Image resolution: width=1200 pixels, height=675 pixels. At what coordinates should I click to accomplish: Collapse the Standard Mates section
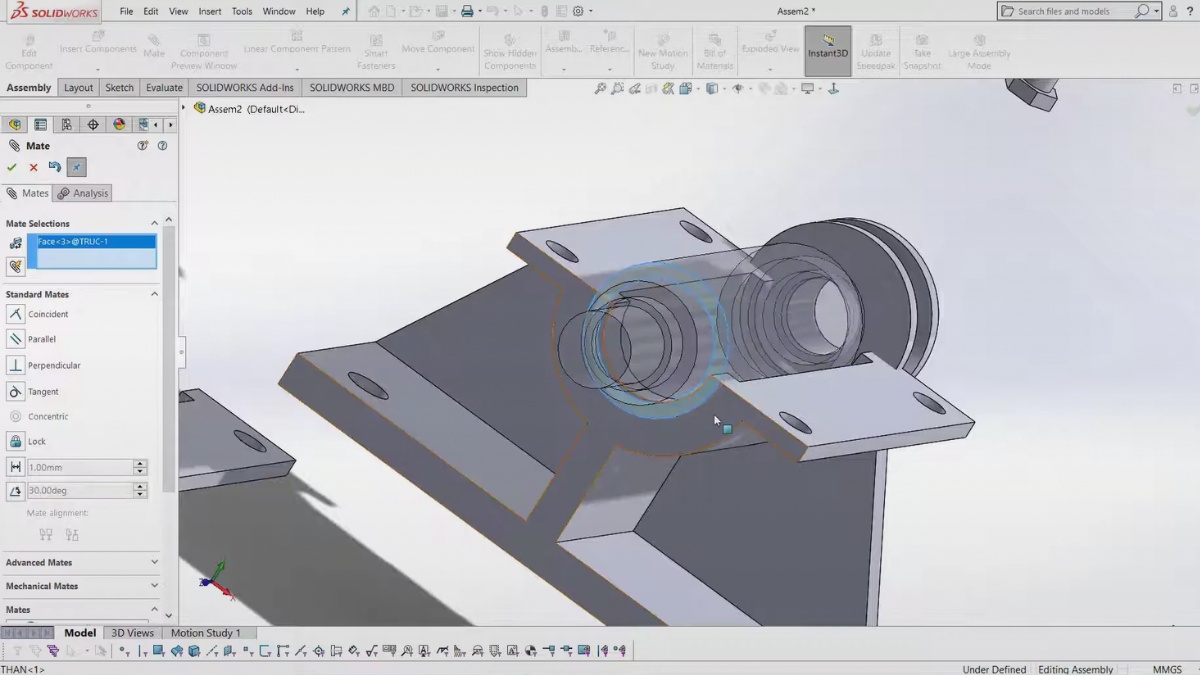(x=154, y=294)
